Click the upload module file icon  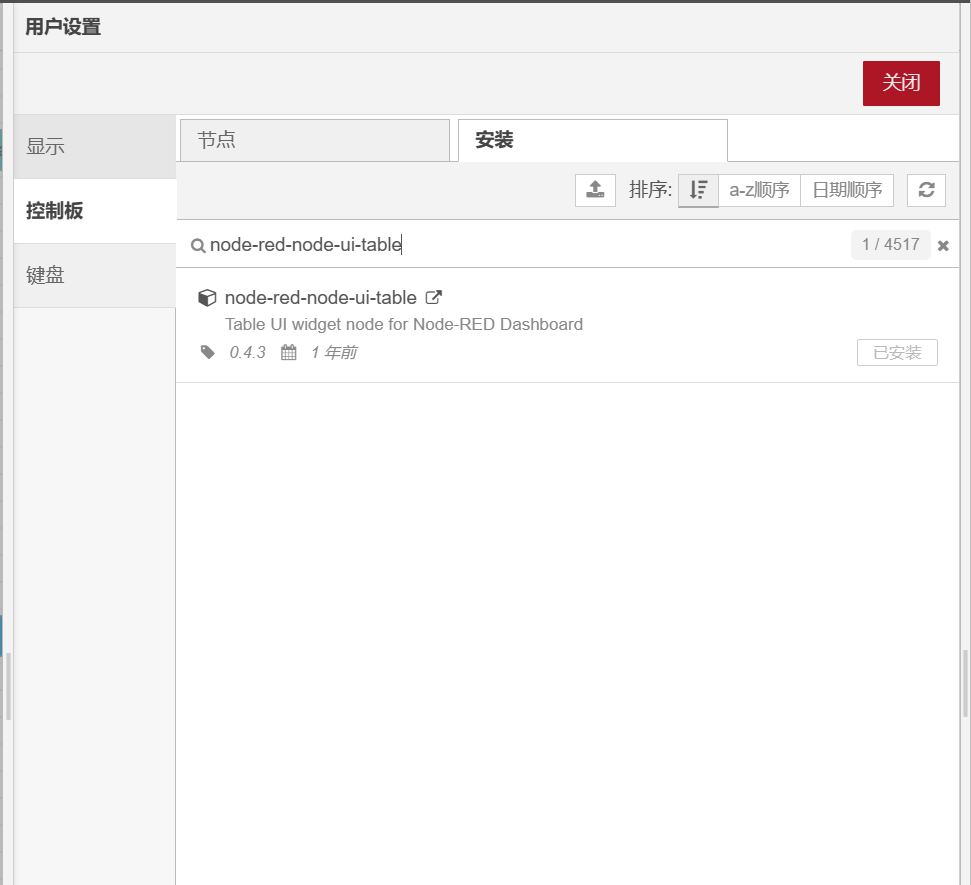pos(595,190)
